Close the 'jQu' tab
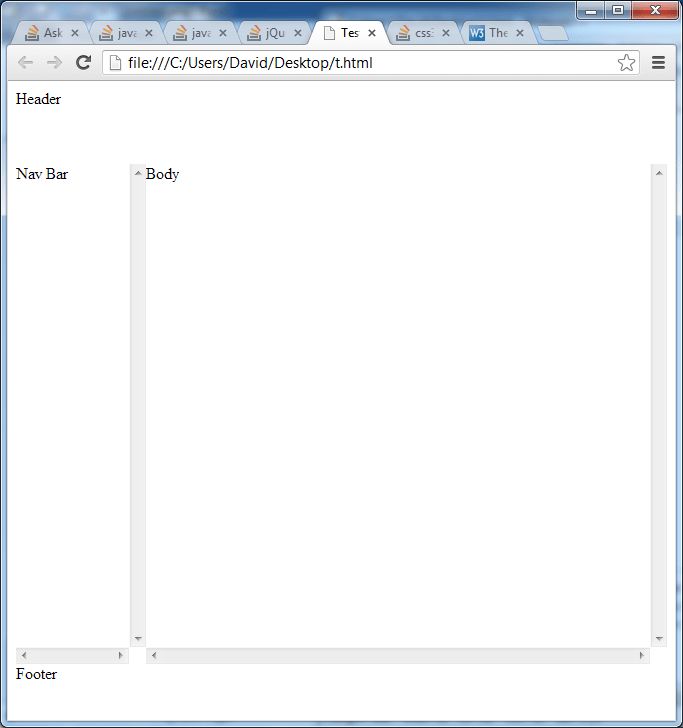The image size is (683, 728). [x=298, y=33]
